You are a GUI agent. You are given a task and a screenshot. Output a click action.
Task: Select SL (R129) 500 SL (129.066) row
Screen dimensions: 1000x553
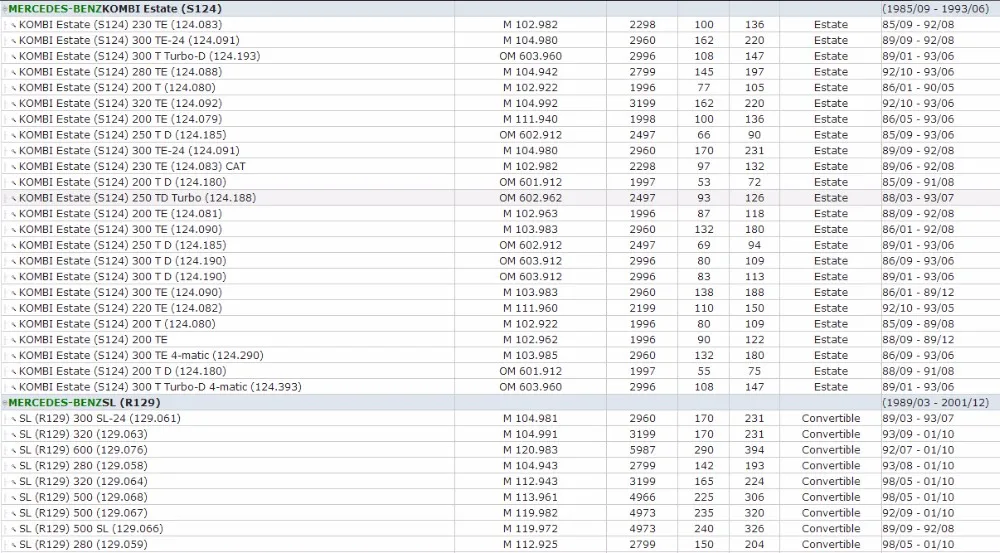click(500, 528)
